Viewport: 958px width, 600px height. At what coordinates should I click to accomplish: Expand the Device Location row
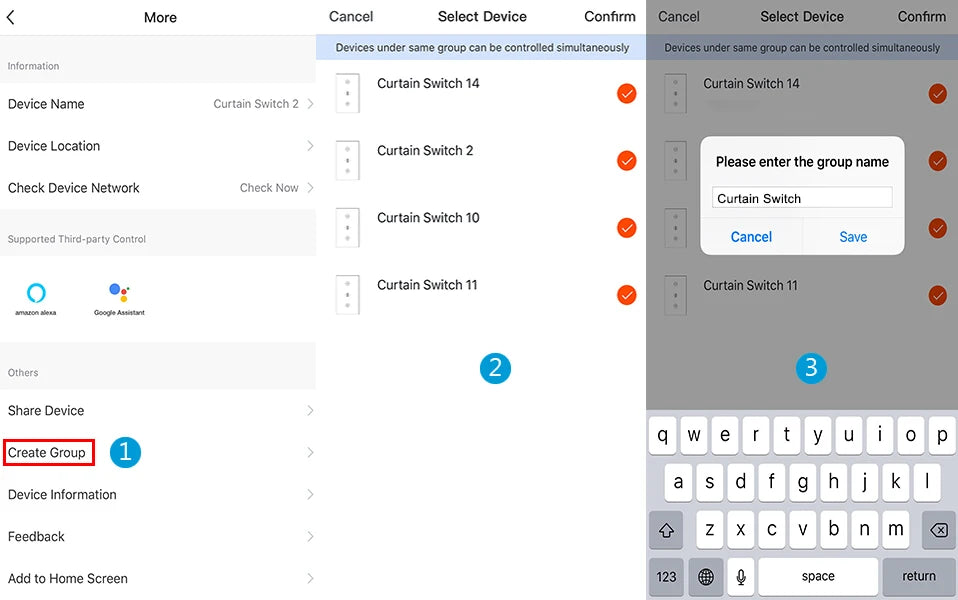pyautogui.click(x=158, y=146)
